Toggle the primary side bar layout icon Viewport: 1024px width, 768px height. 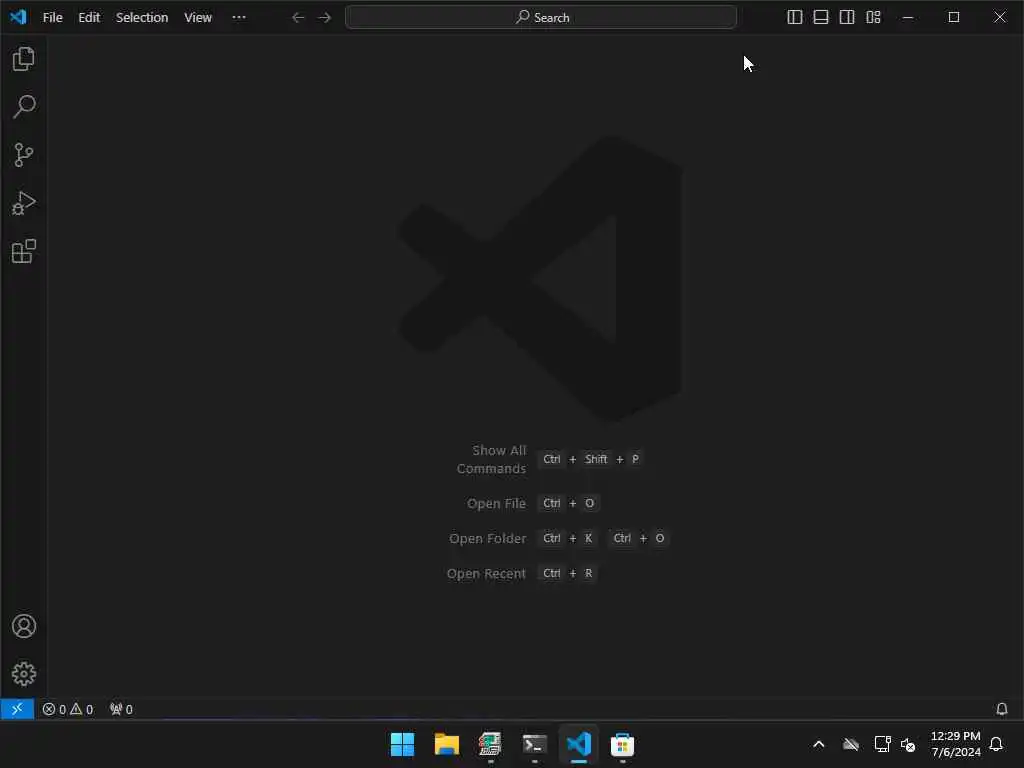tap(795, 18)
